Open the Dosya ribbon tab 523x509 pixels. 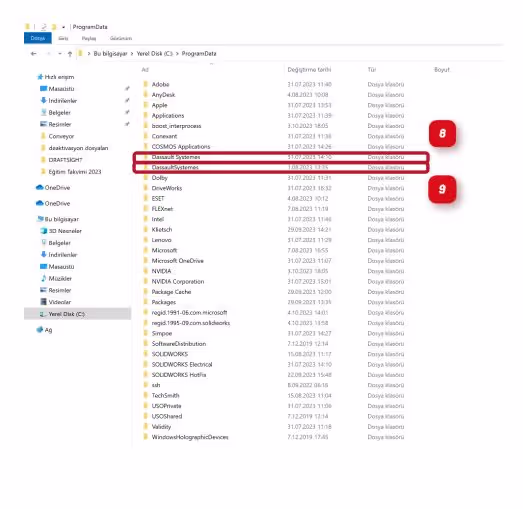click(38, 38)
